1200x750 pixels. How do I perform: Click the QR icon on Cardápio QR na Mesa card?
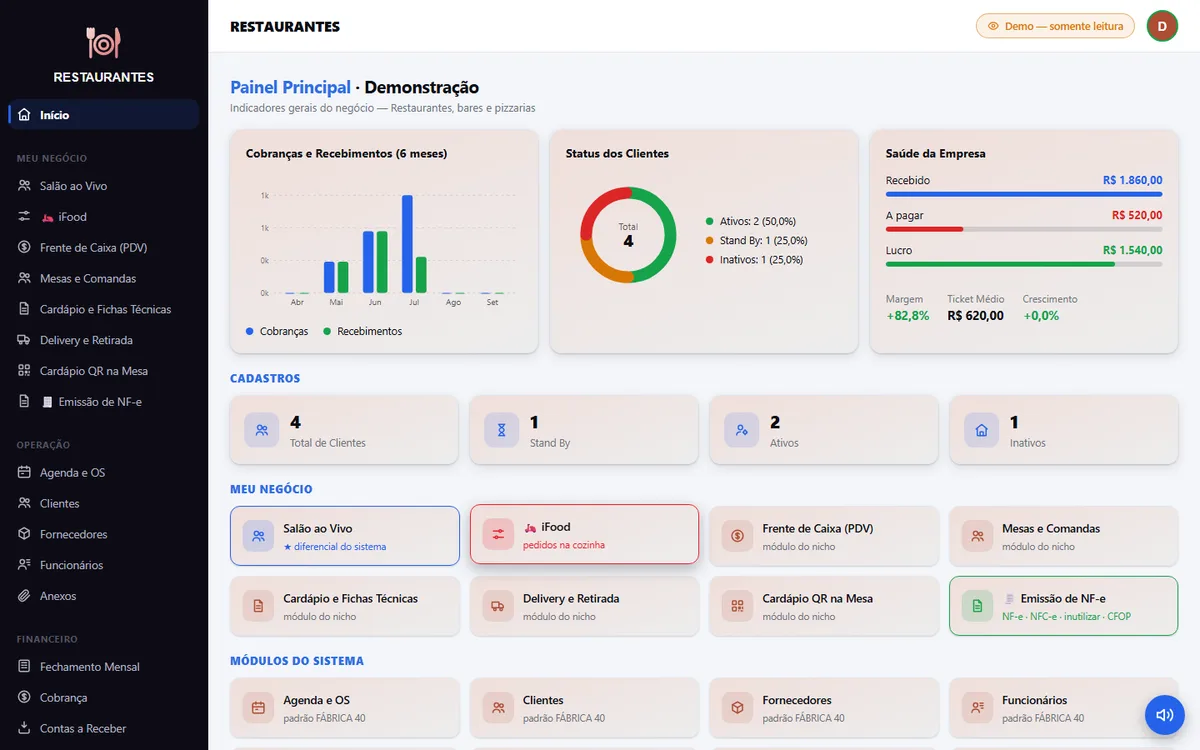pos(738,606)
